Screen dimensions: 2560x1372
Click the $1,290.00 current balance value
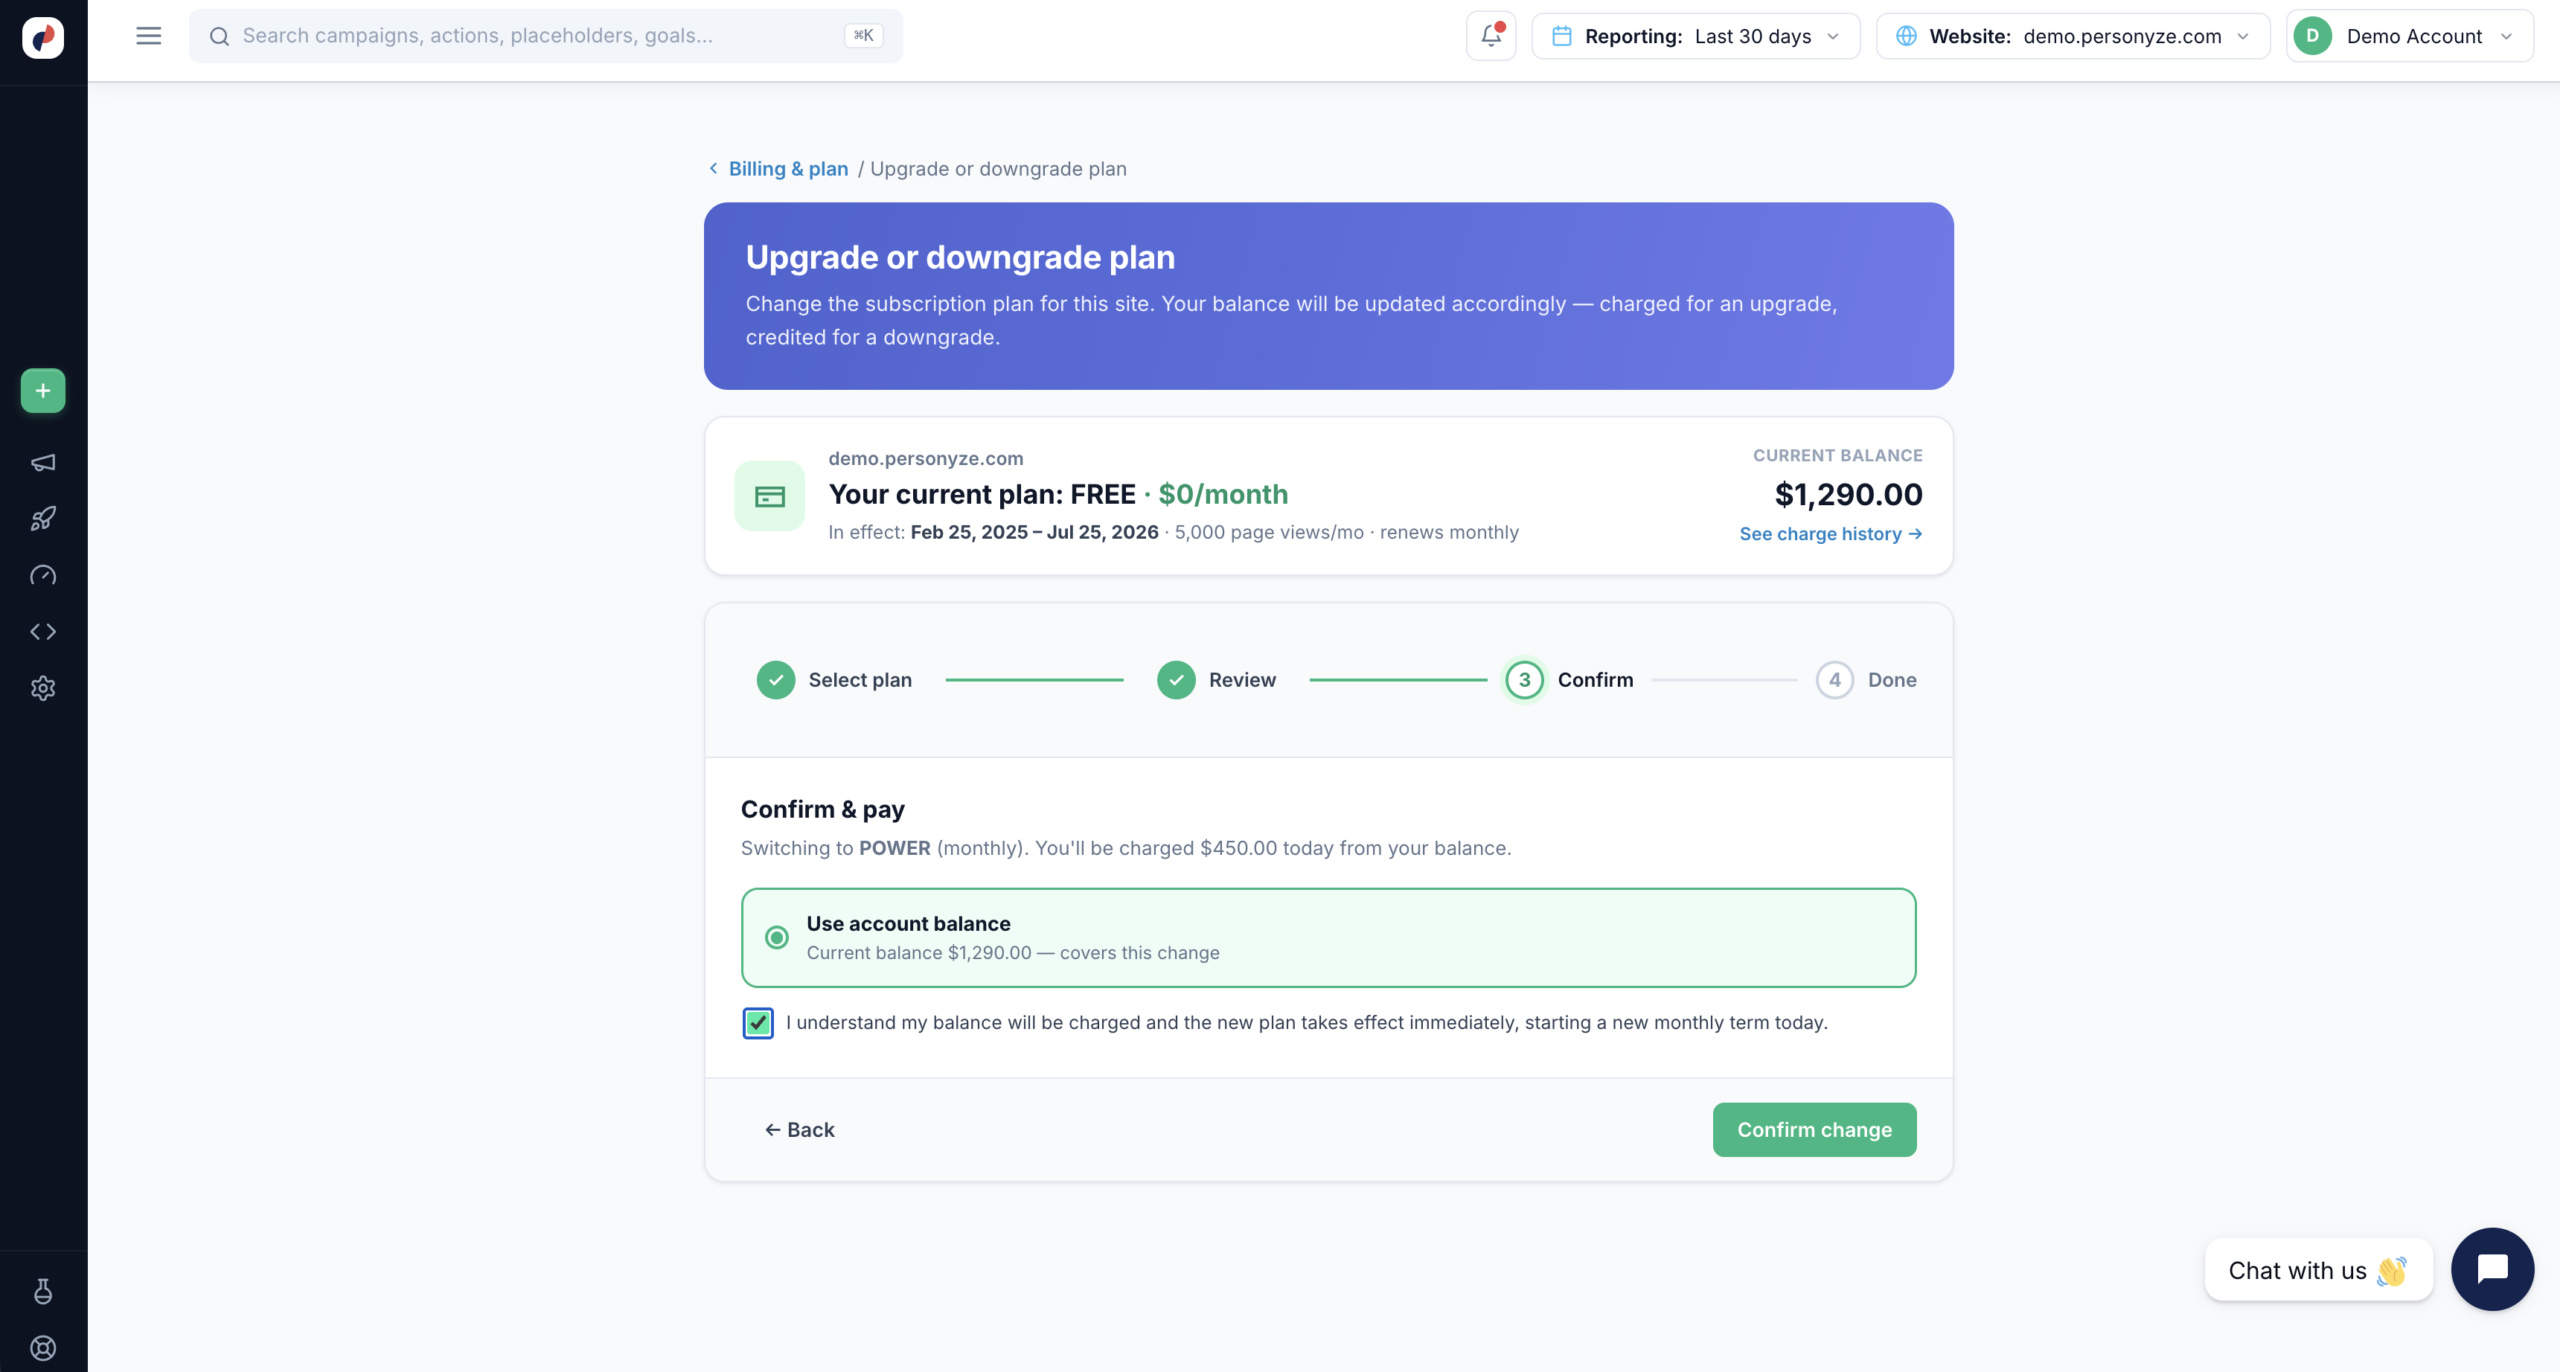tap(1848, 494)
